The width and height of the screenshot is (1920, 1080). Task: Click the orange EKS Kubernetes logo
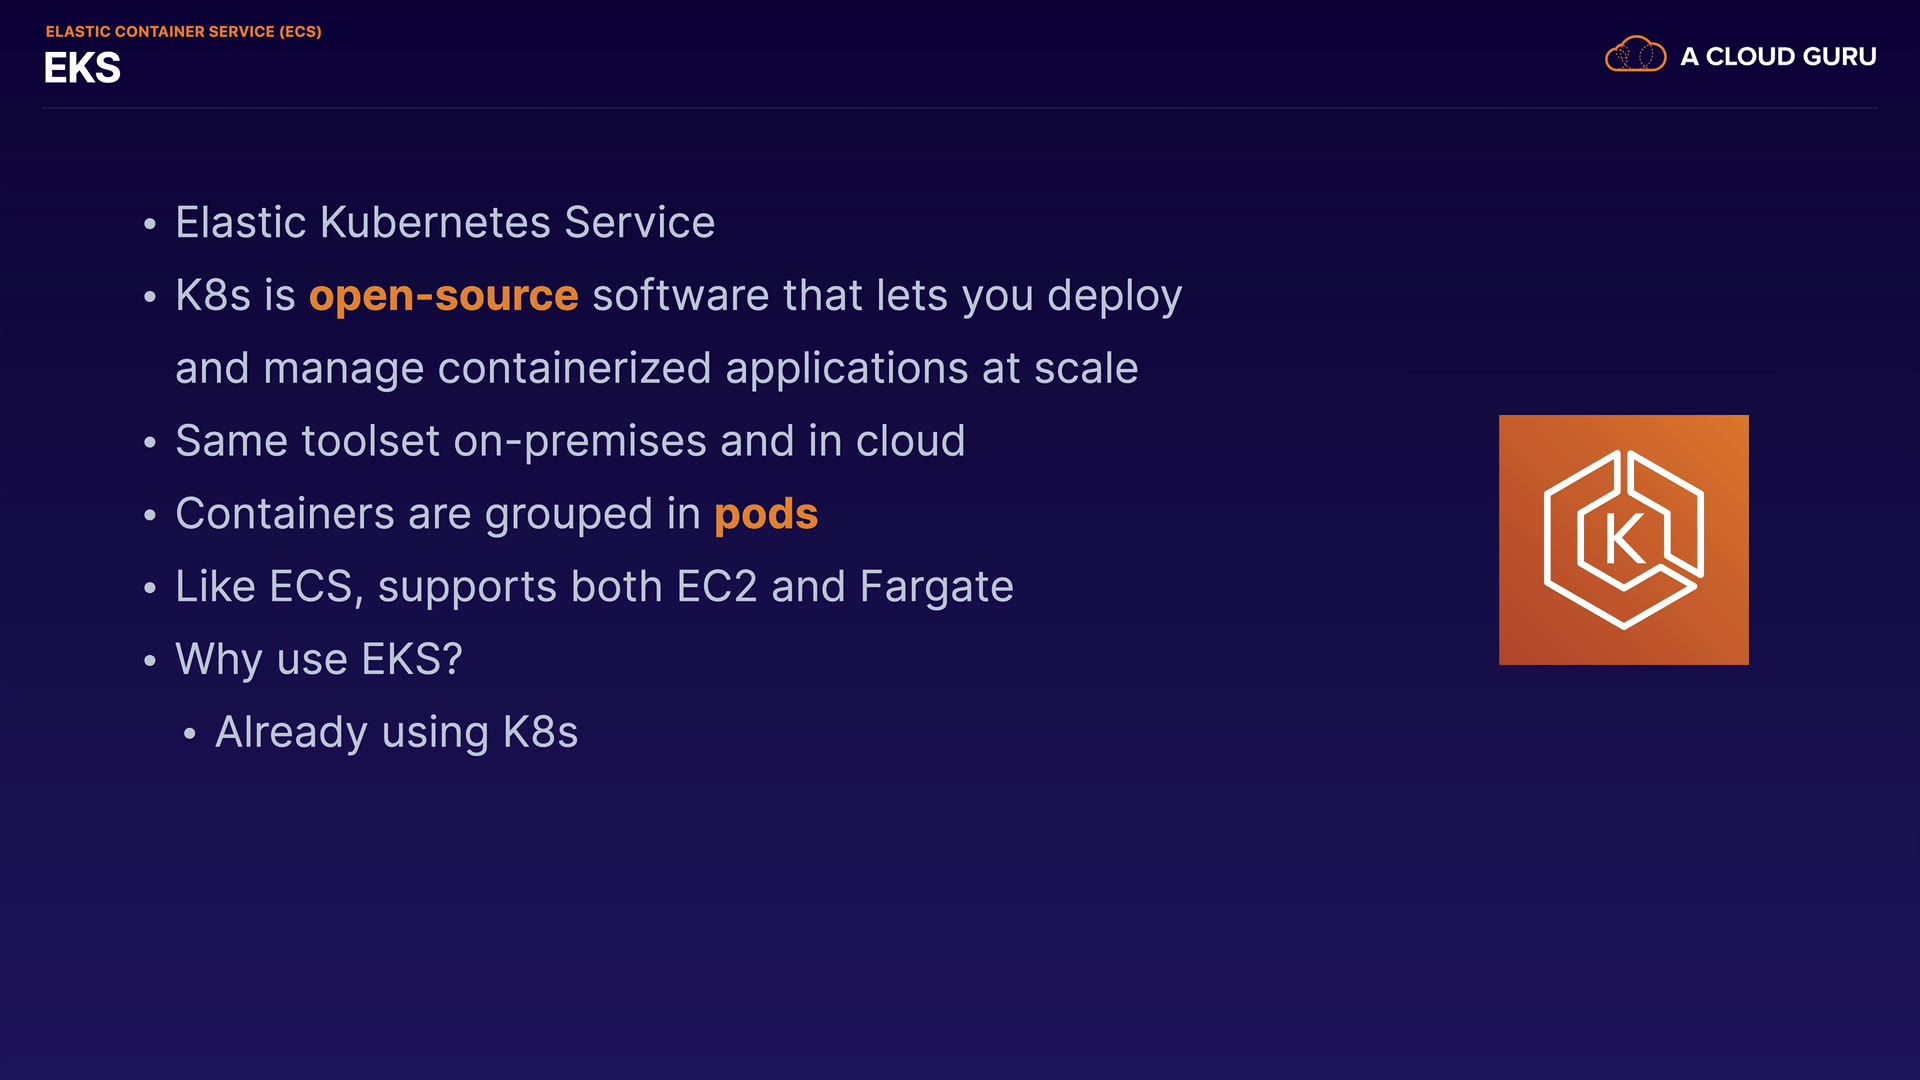(1623, 539)
